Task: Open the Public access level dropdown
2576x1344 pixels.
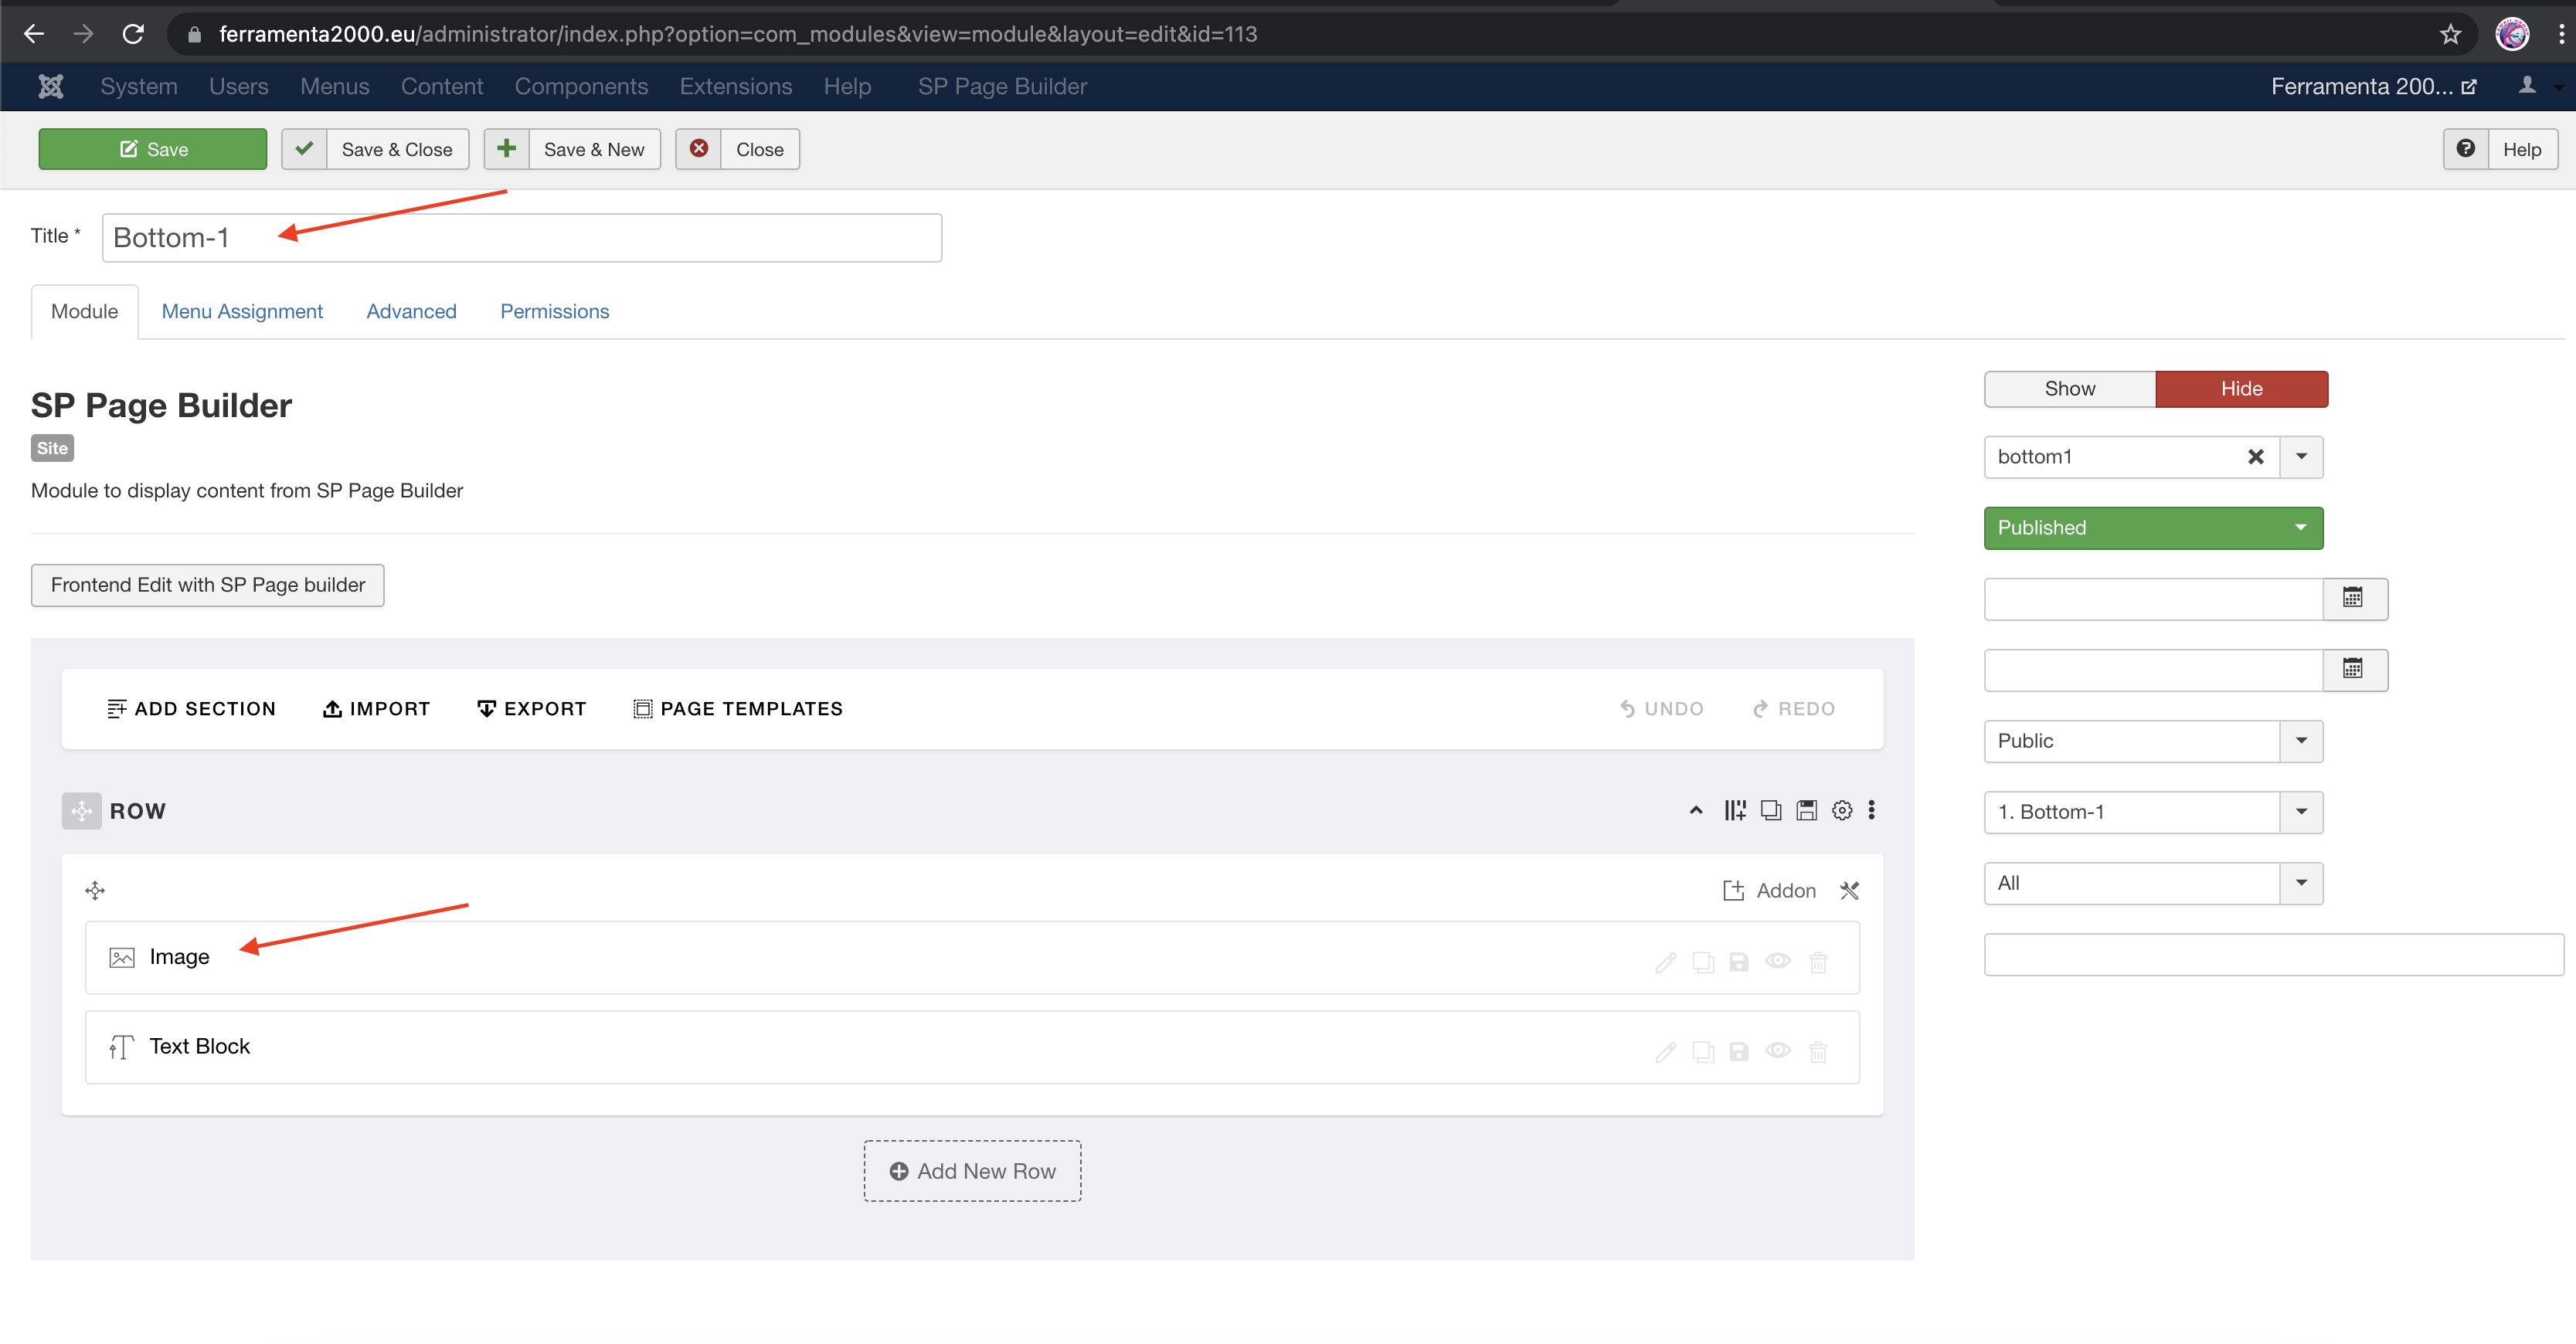Action: [x=2152, y=741]
